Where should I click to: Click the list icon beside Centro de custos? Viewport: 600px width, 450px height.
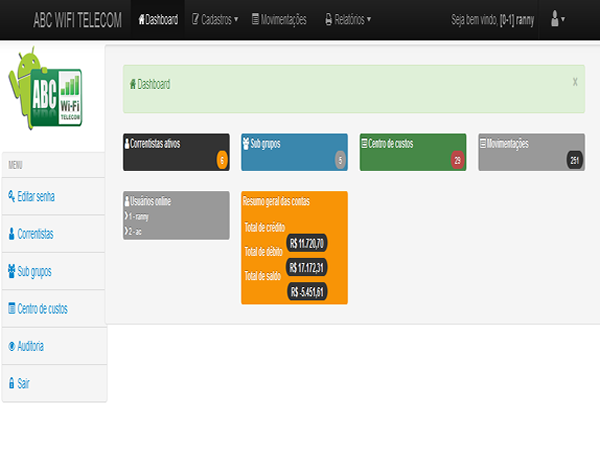(x=11, y=309)
